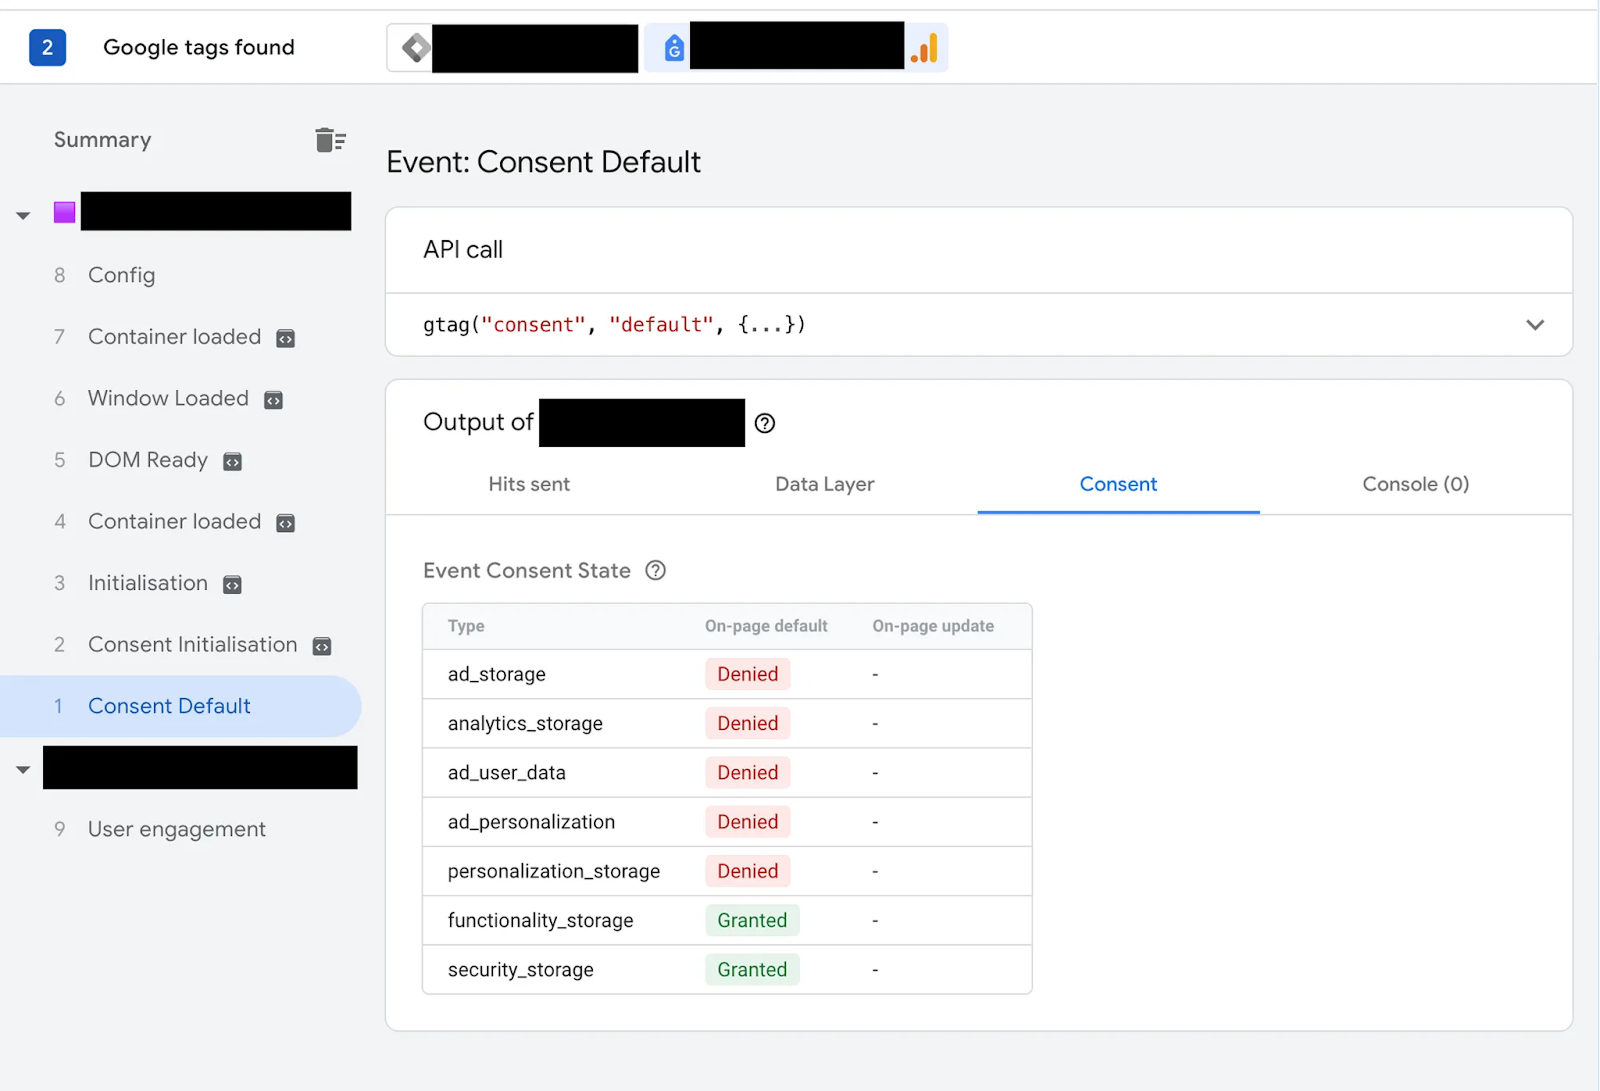
Task: Open help icon beside Output of
Action: 765,423
